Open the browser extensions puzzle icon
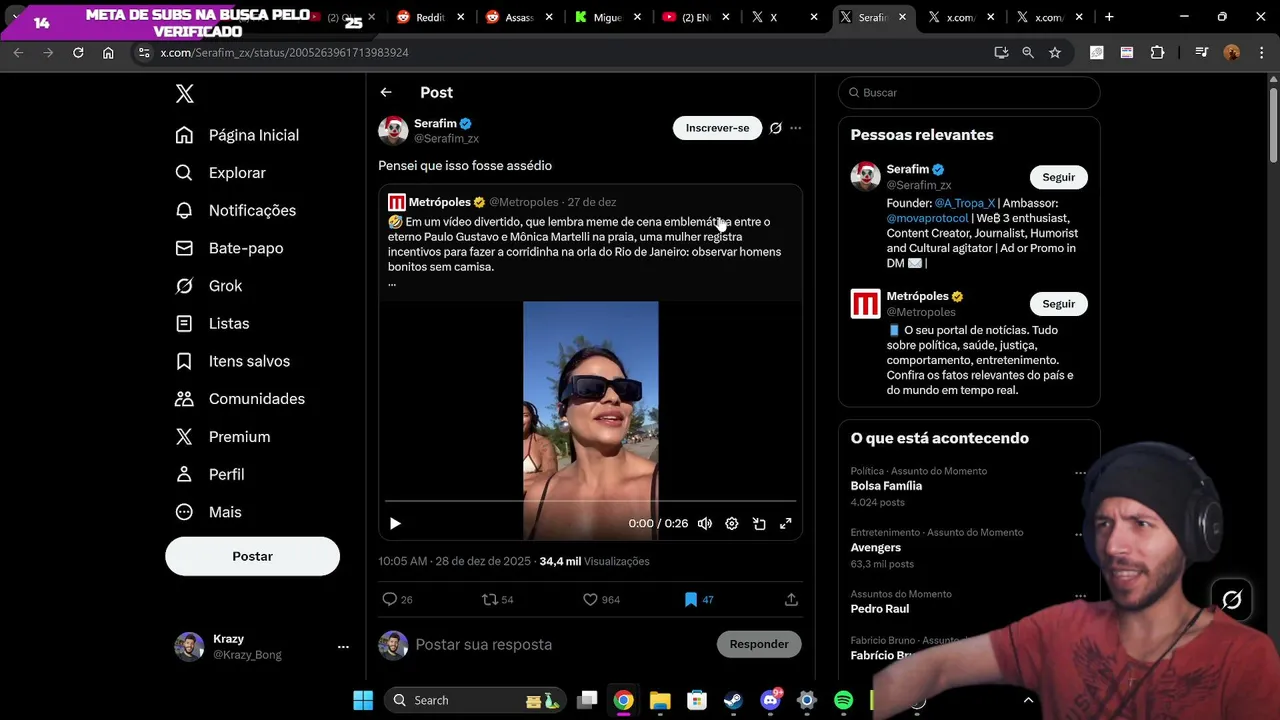 pyautogui.click(x=1157, y=52)
